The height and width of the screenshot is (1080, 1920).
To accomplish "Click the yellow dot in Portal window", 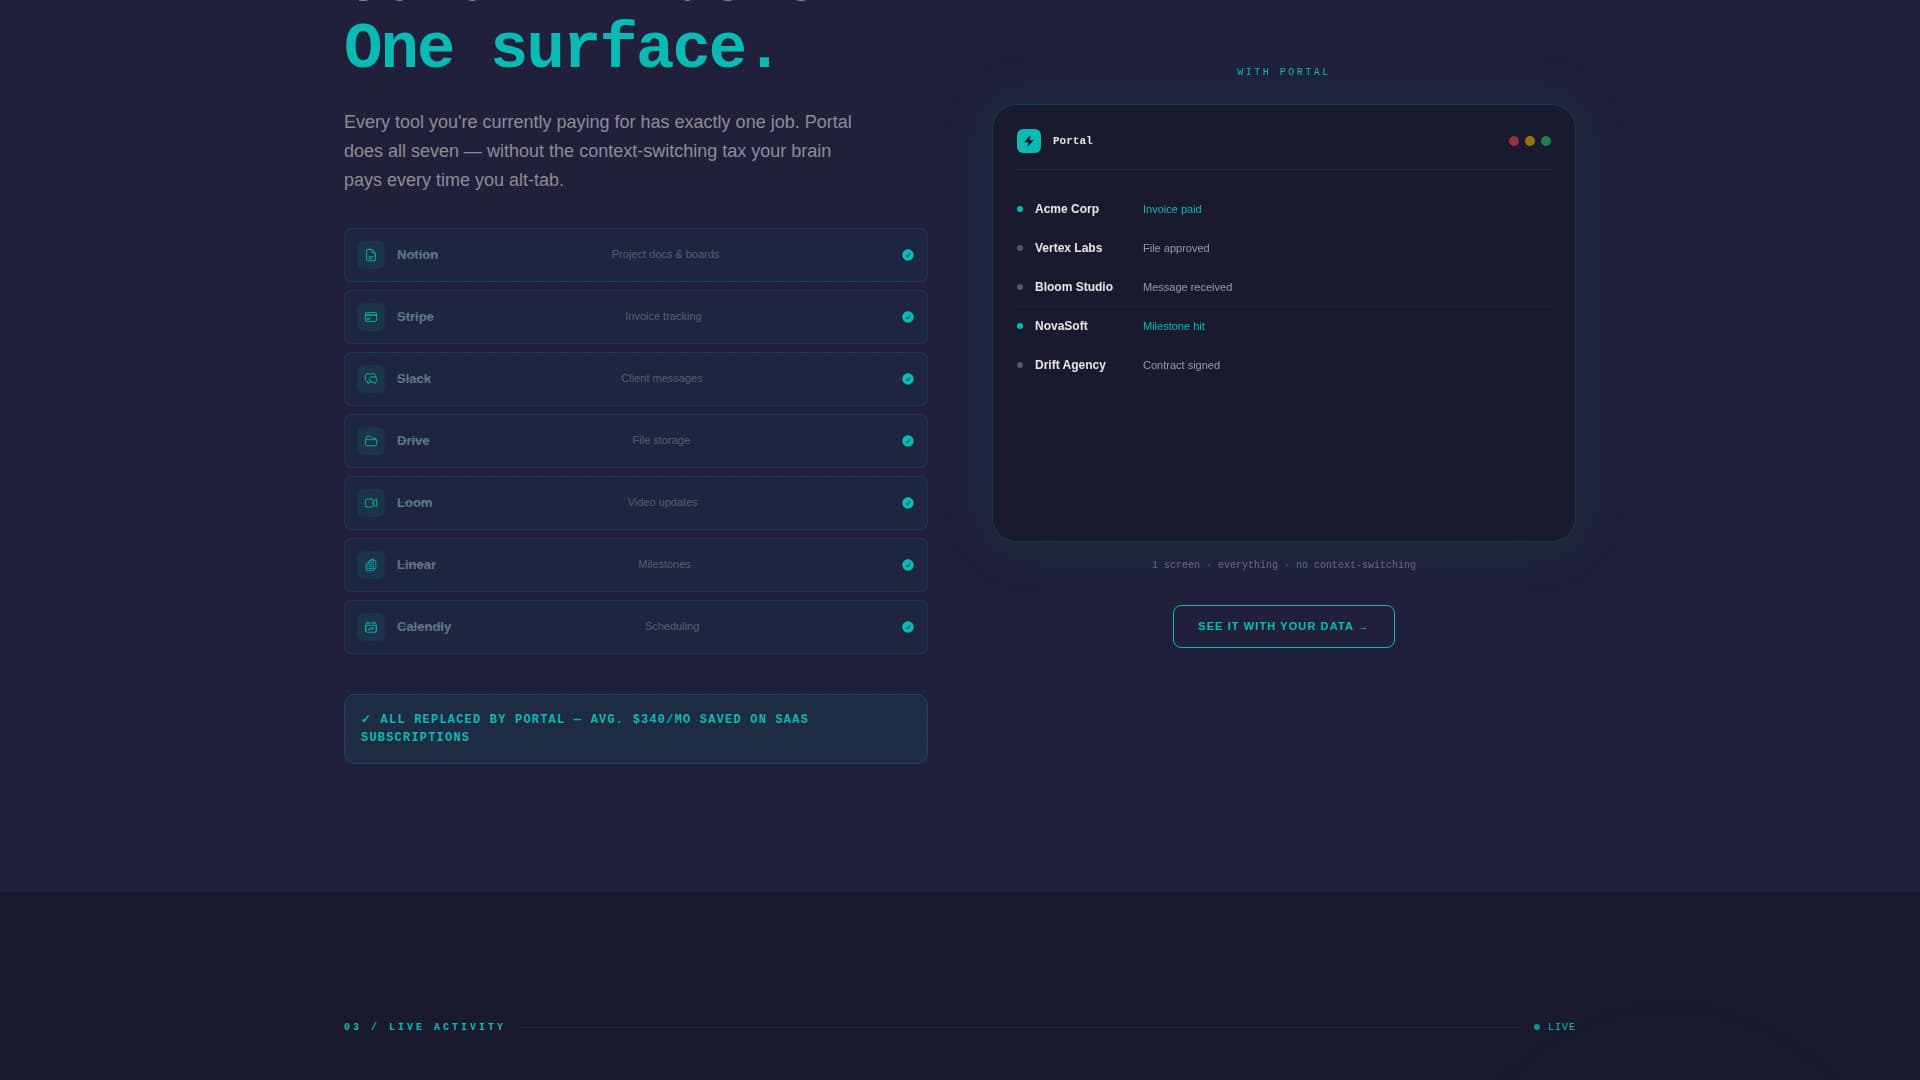I will [1530, 141].
